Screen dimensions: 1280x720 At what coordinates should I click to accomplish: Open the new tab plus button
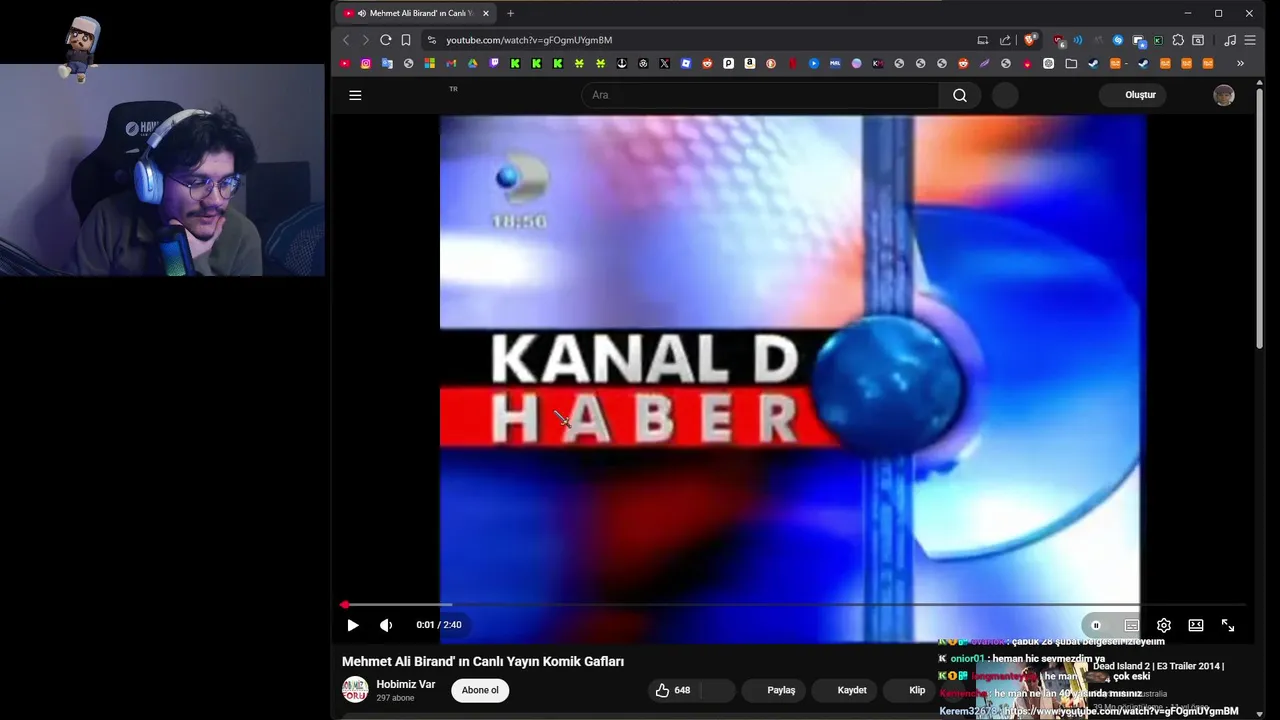(510, 13)
